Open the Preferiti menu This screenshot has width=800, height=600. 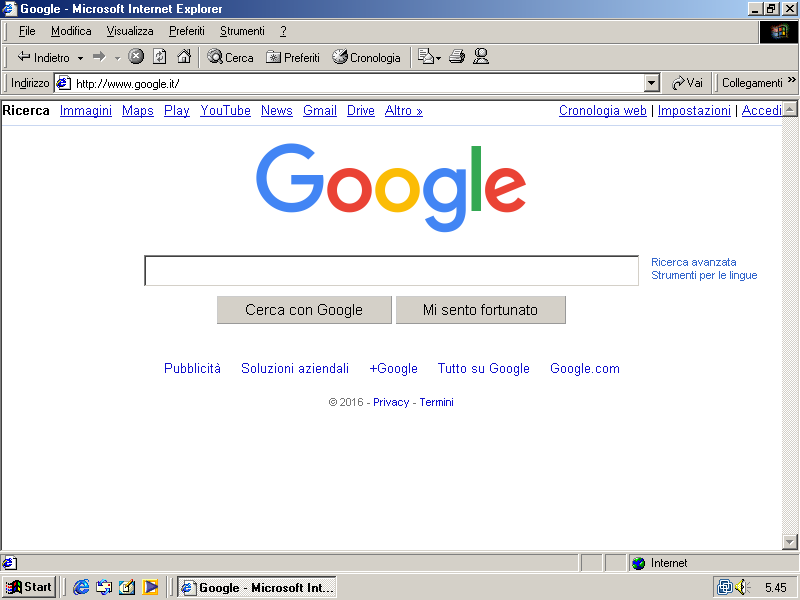[x=187, y=31]
